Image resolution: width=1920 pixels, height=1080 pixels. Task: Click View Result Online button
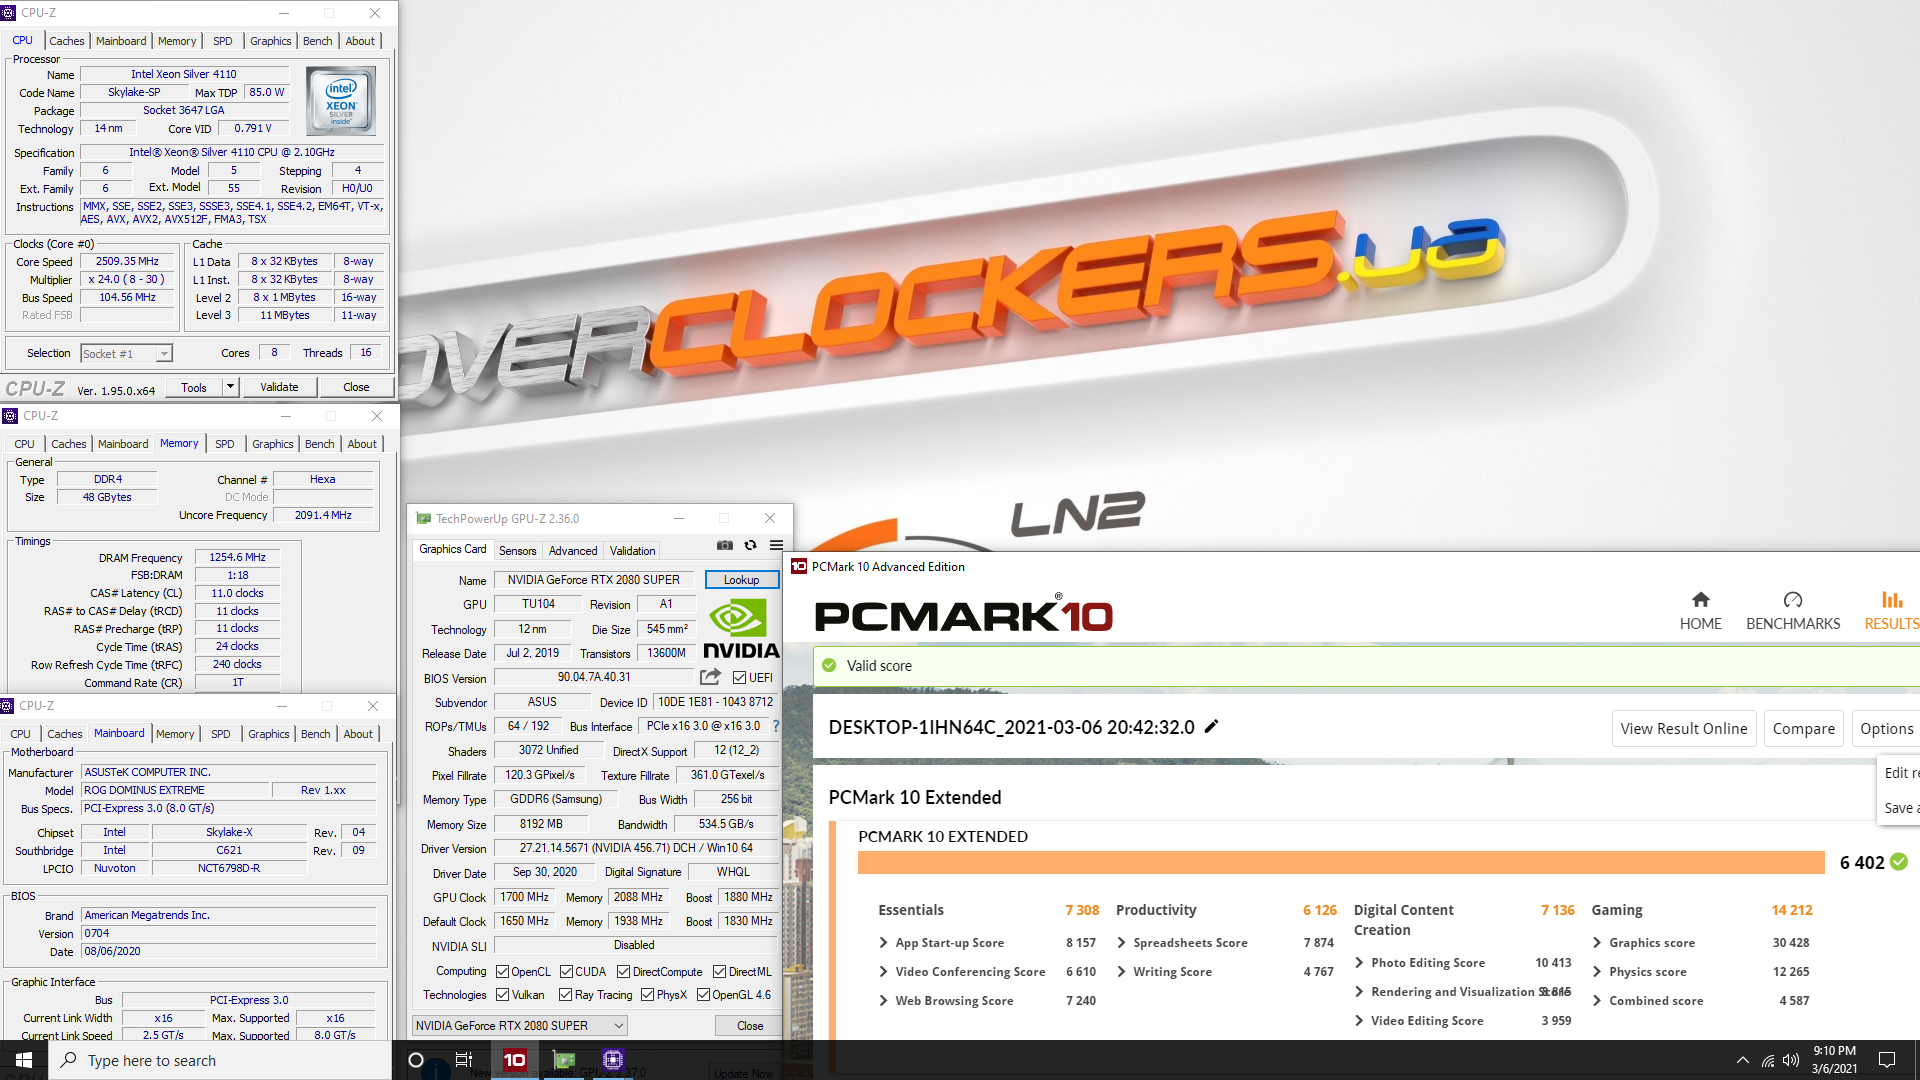(1683, 729)
